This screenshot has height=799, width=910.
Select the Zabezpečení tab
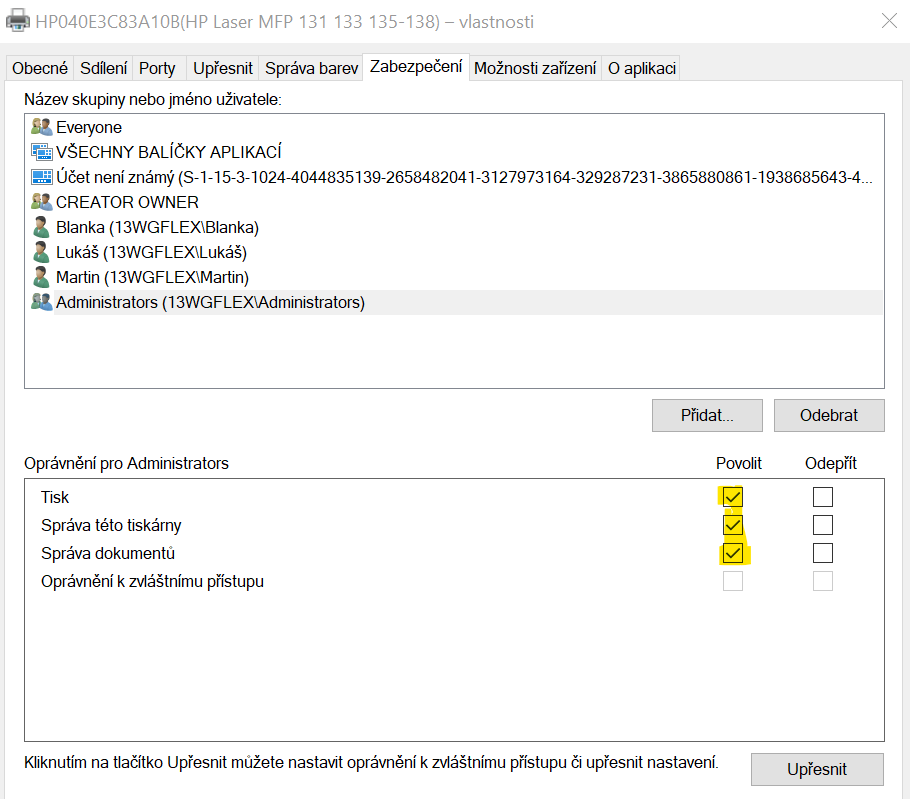[x=416, y=66]
